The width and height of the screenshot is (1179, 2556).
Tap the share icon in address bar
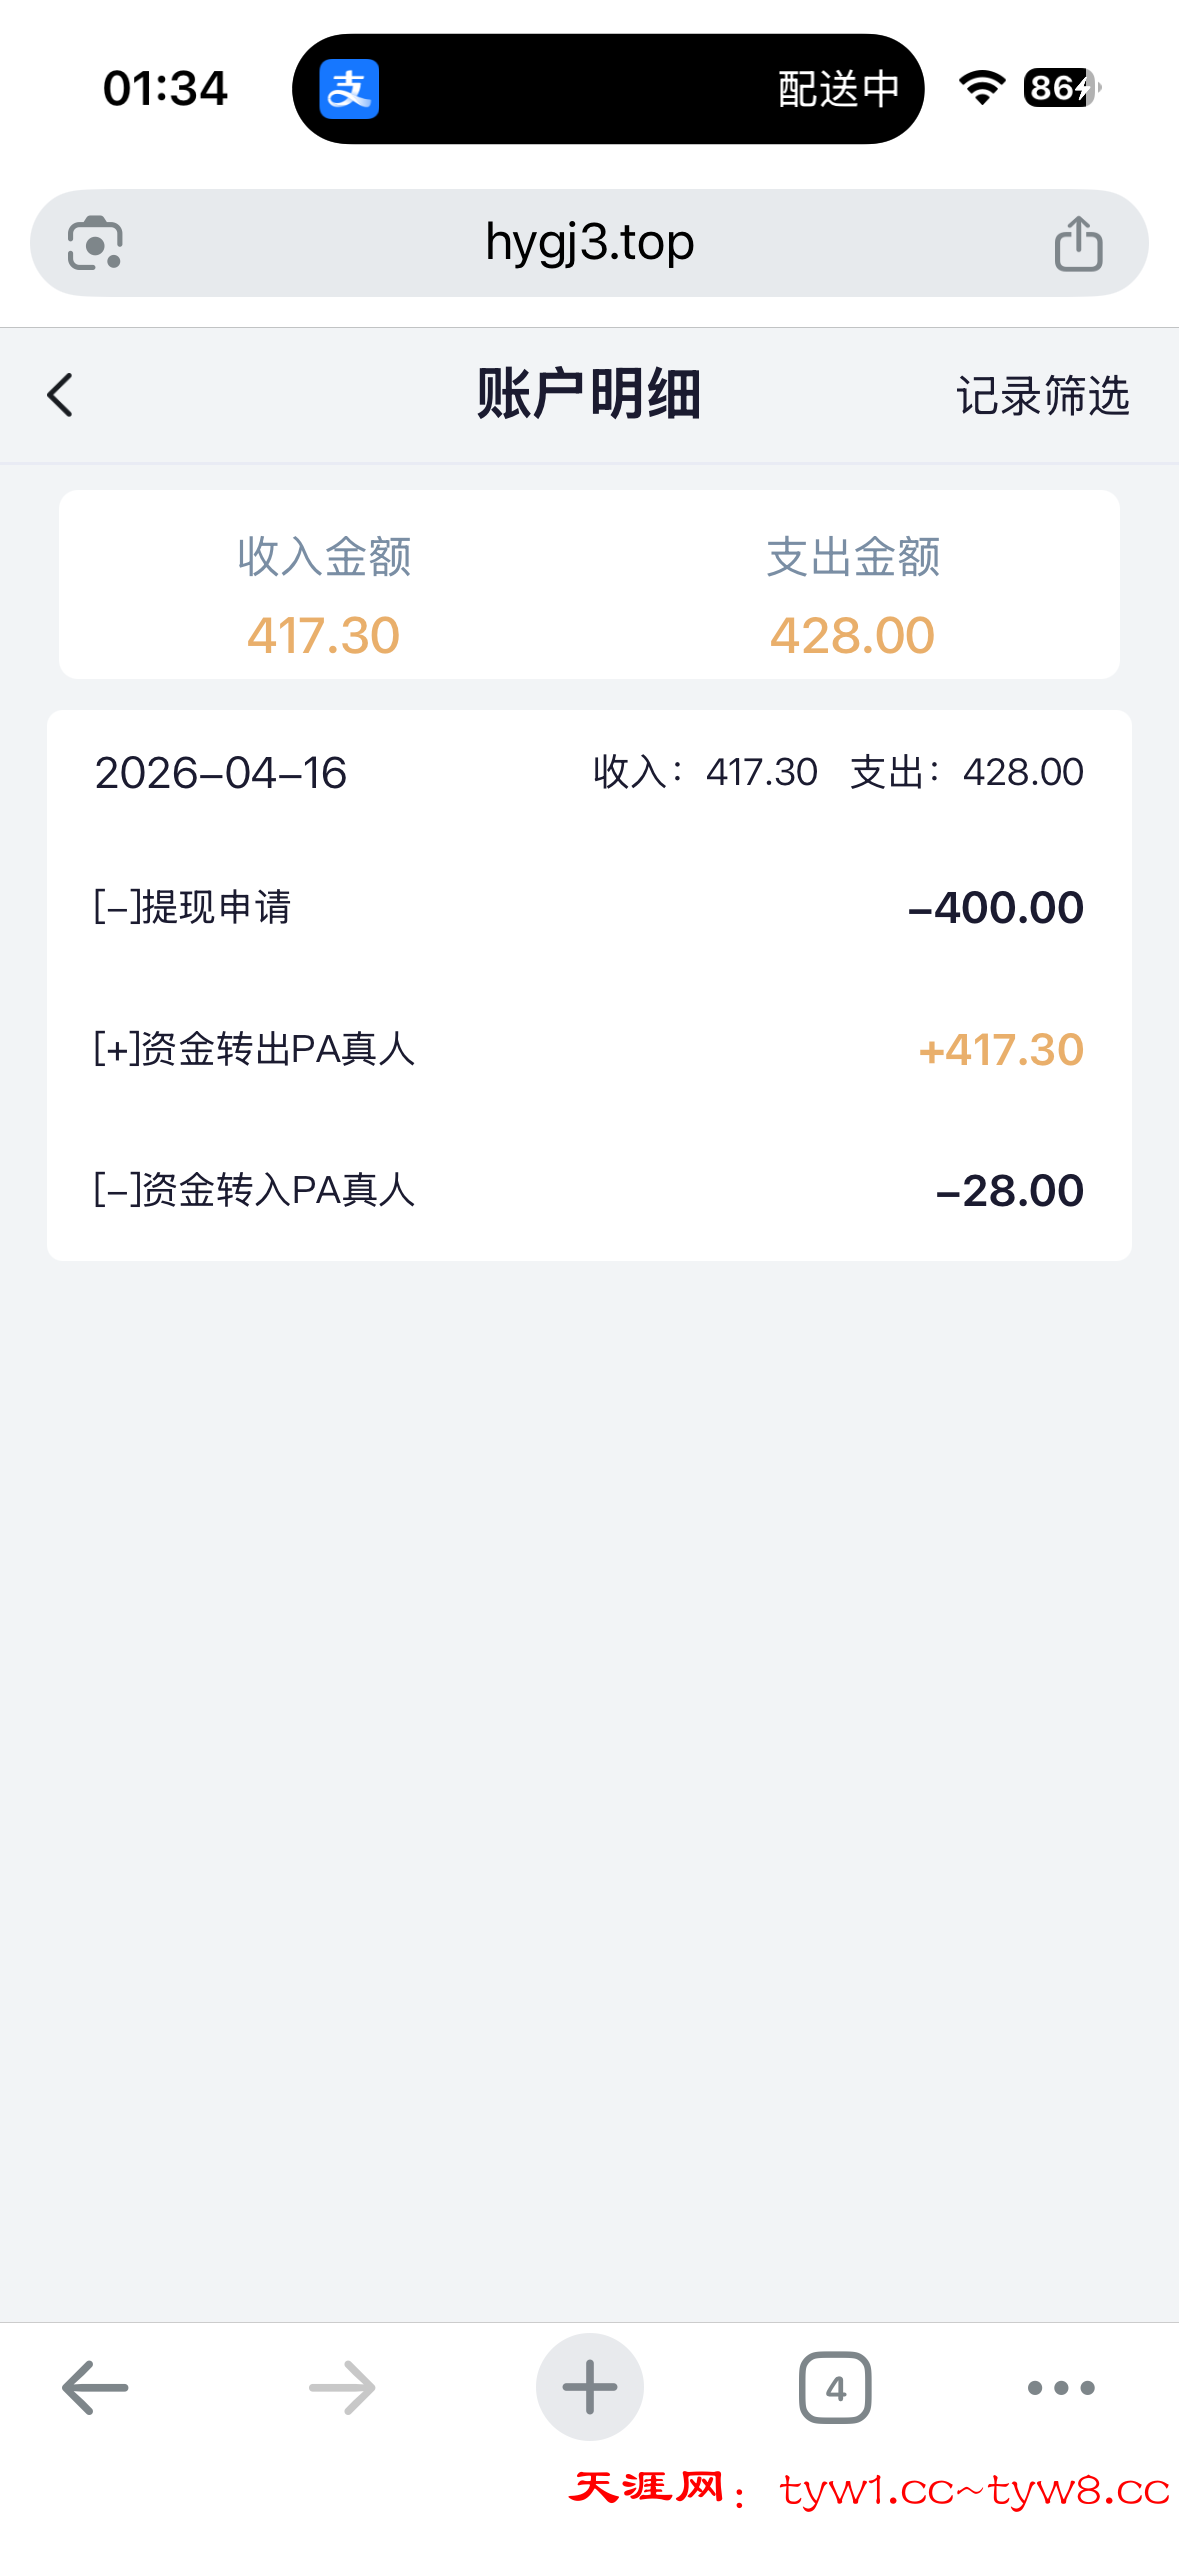coord(1078,243)
